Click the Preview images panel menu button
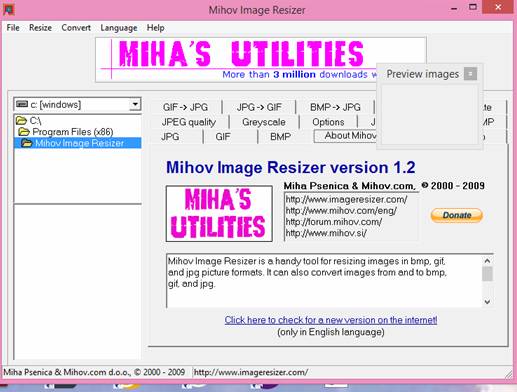The width and height of the screenshot is (517, 392). pos(470,74)
